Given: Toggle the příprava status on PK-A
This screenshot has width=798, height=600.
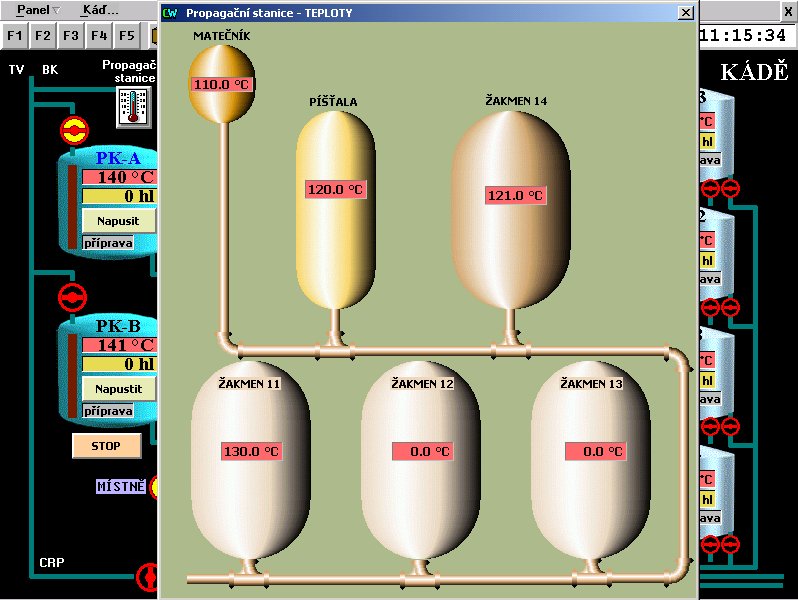Looking at the screenshot, I should pos(108,242).
